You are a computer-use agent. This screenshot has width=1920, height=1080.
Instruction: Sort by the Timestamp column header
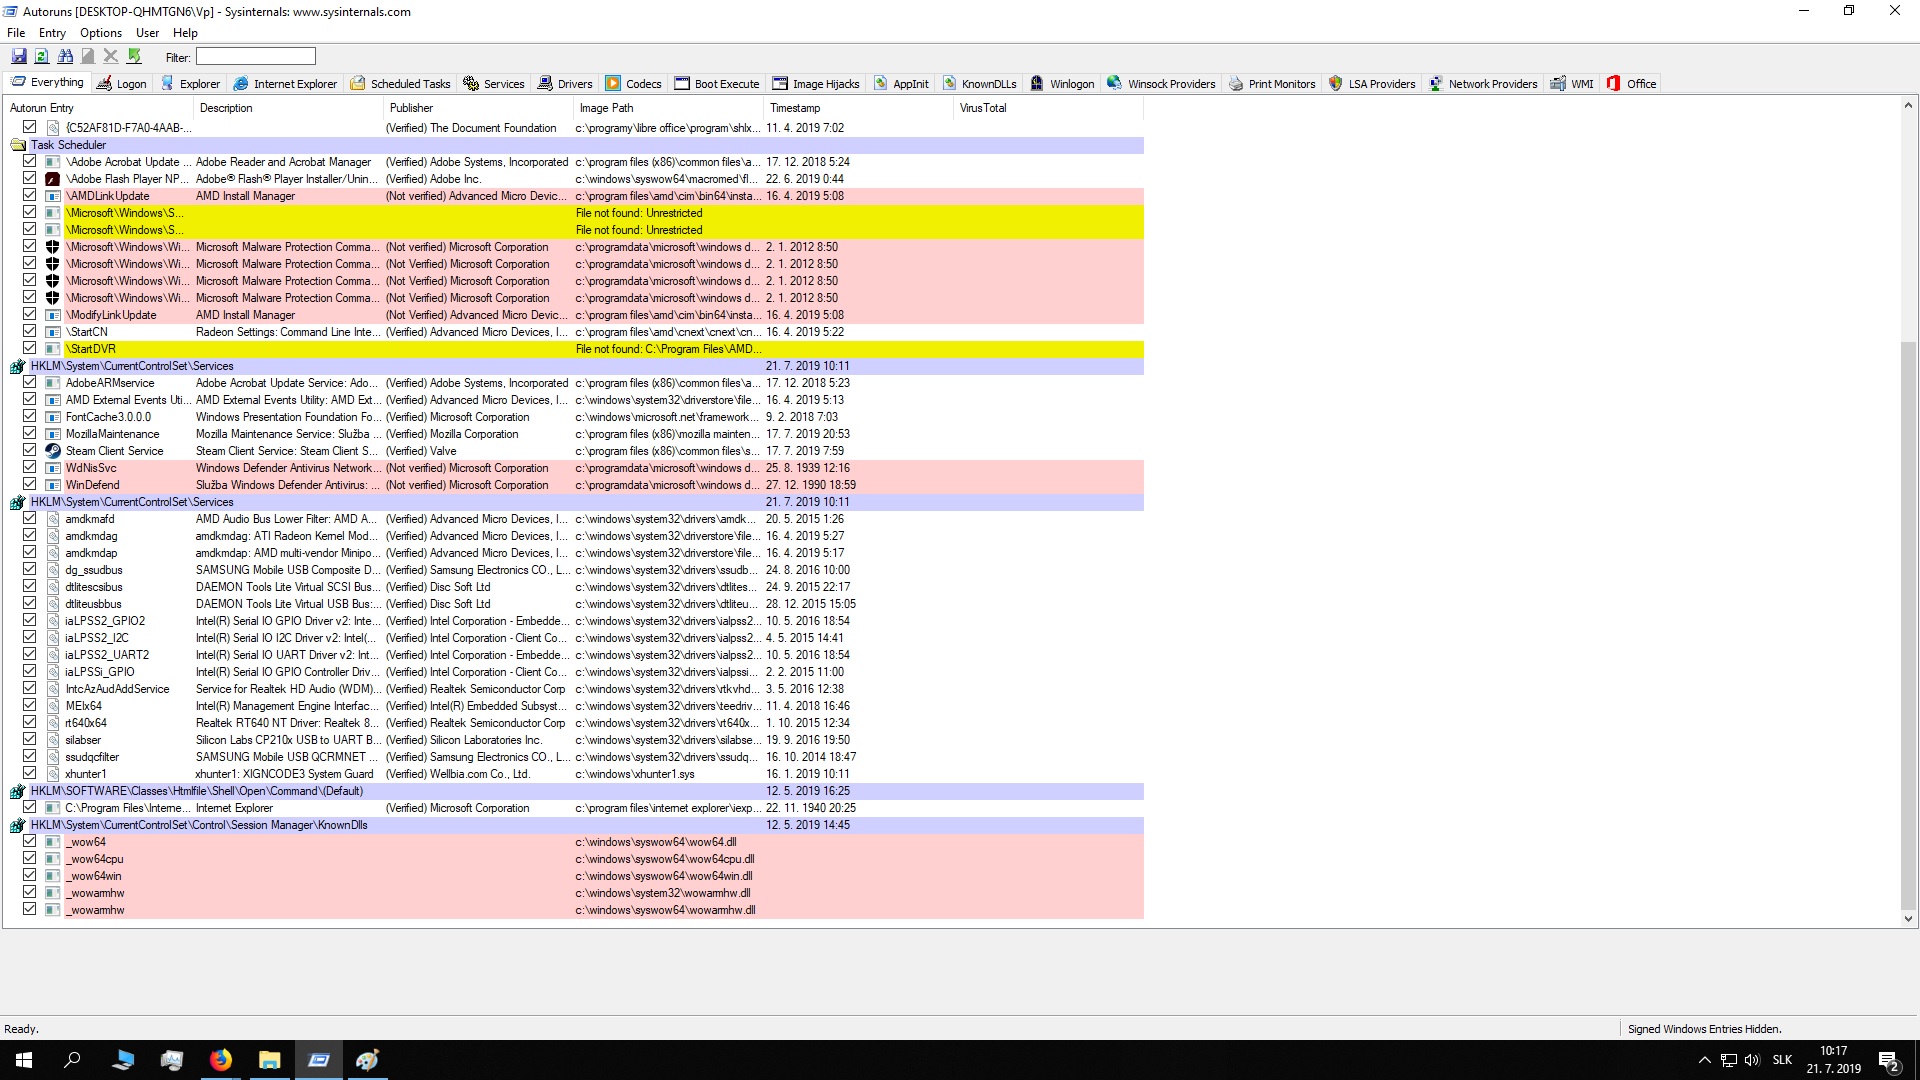795,108
